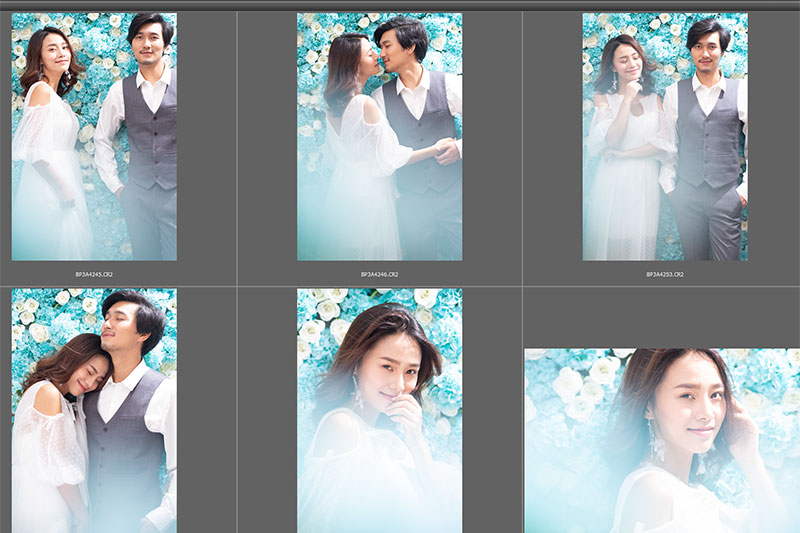Select portrait thumbnail of woman covering her mouth
Image resolution: width=800 pixels, height=533 pixels.
380,411
